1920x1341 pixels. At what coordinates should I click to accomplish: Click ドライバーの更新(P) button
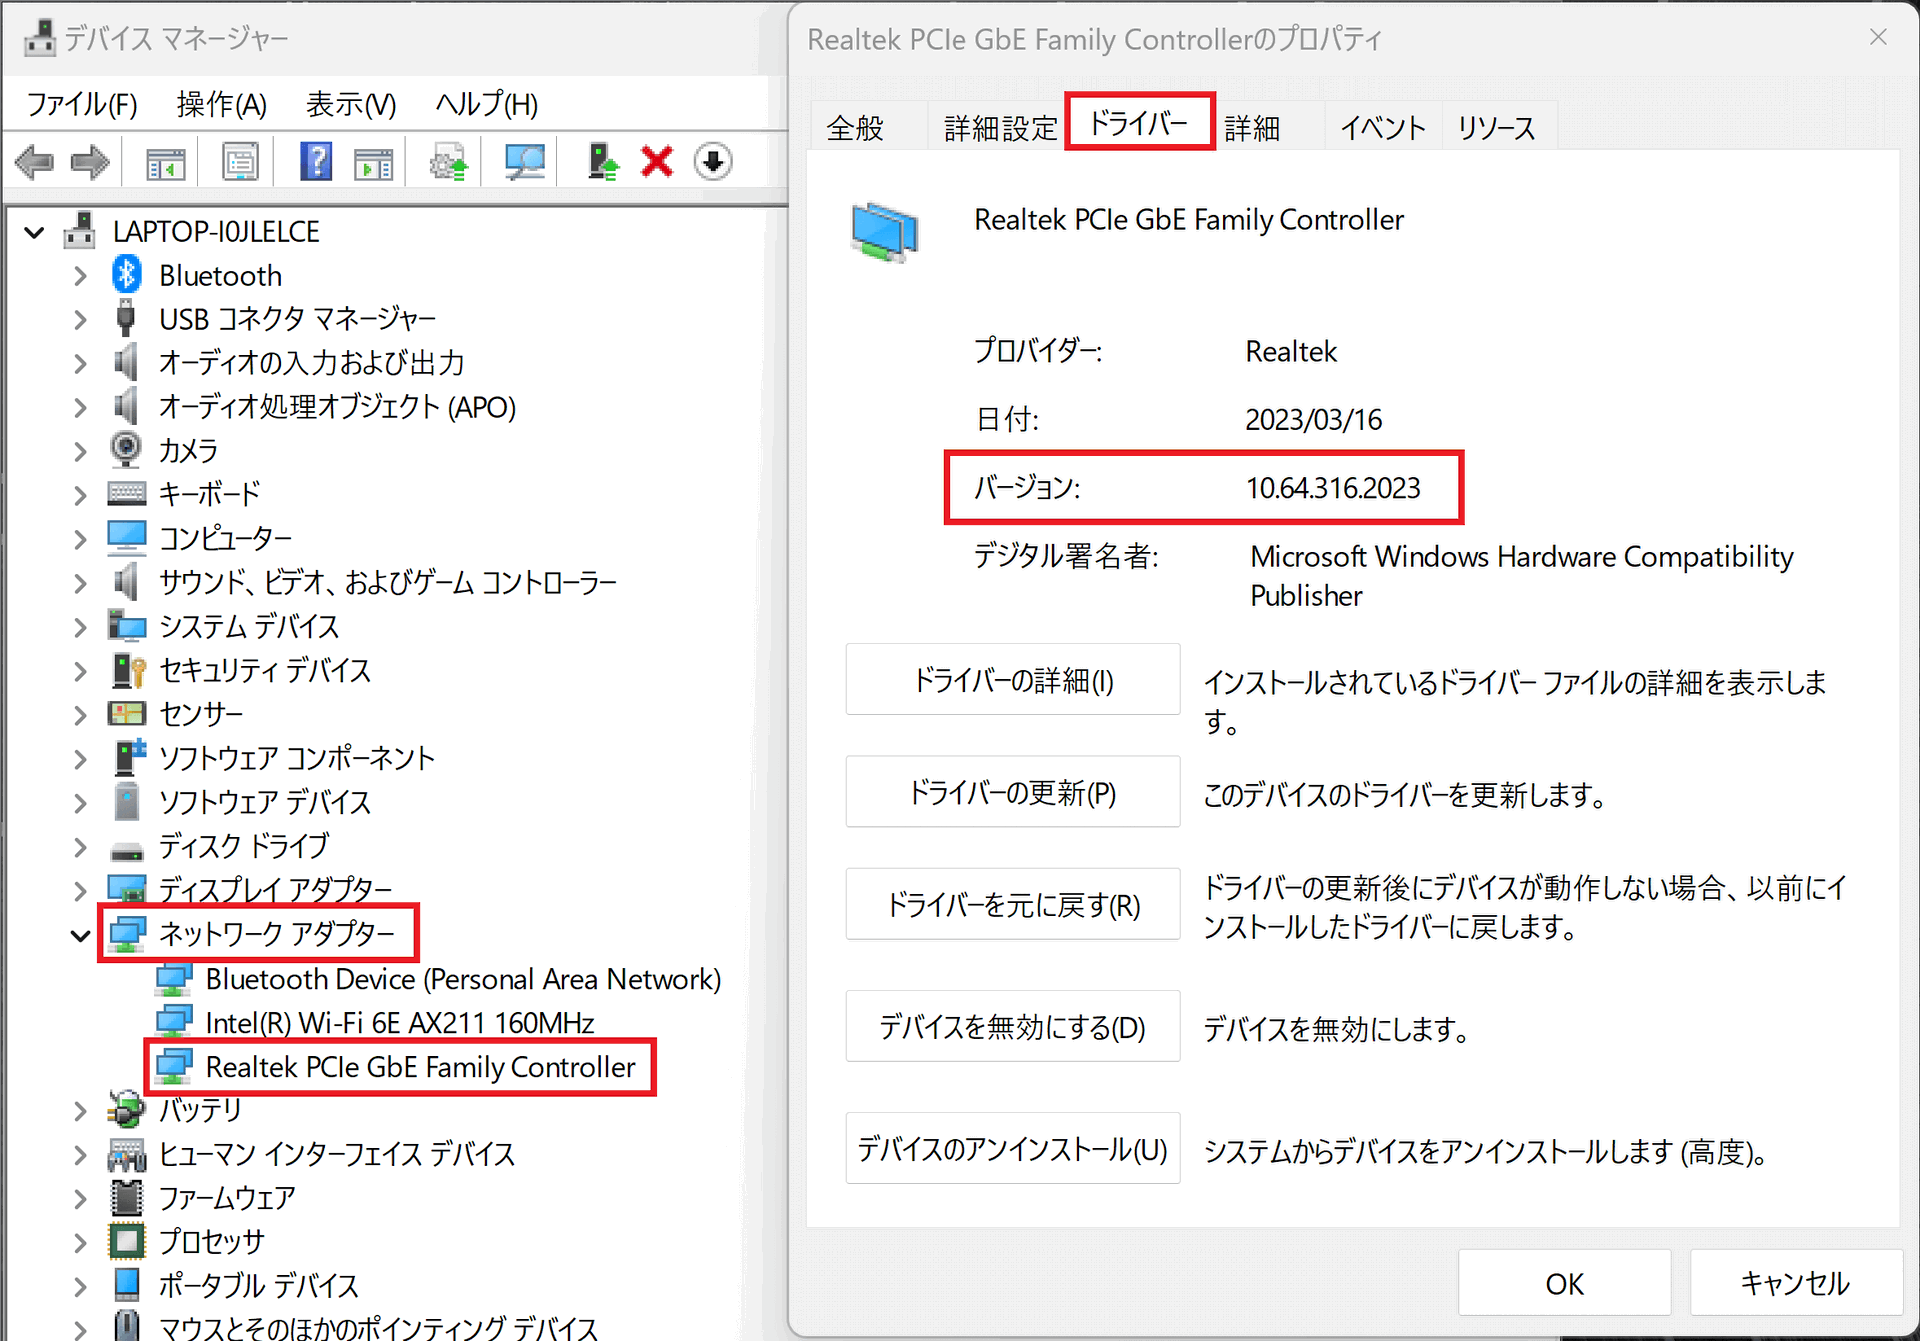[1013, 792]
